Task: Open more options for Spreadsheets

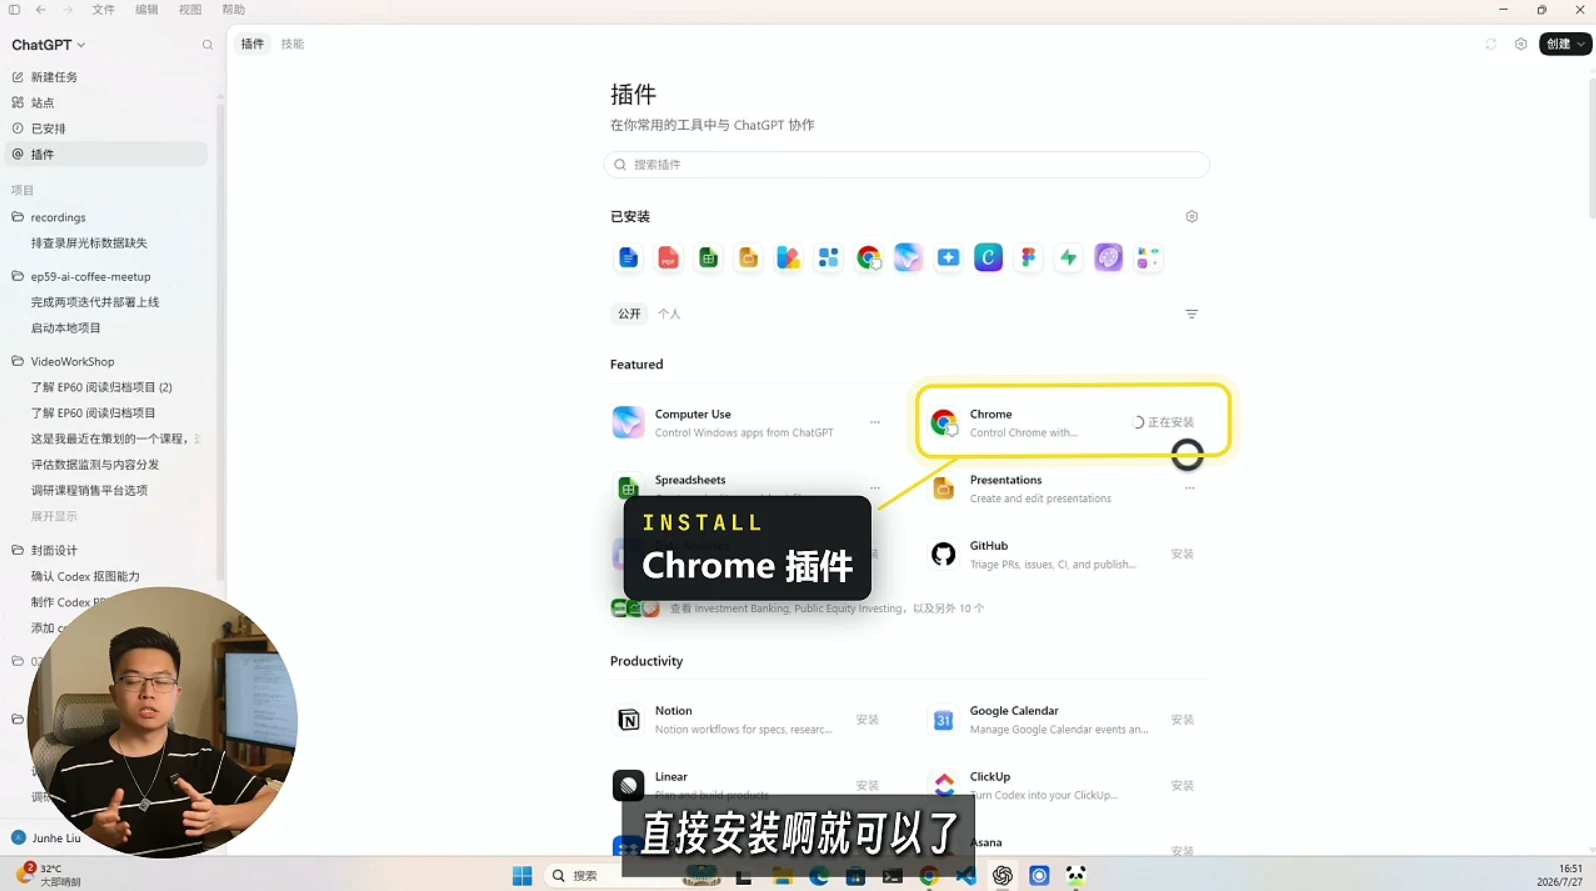Action: click(874, 488)
